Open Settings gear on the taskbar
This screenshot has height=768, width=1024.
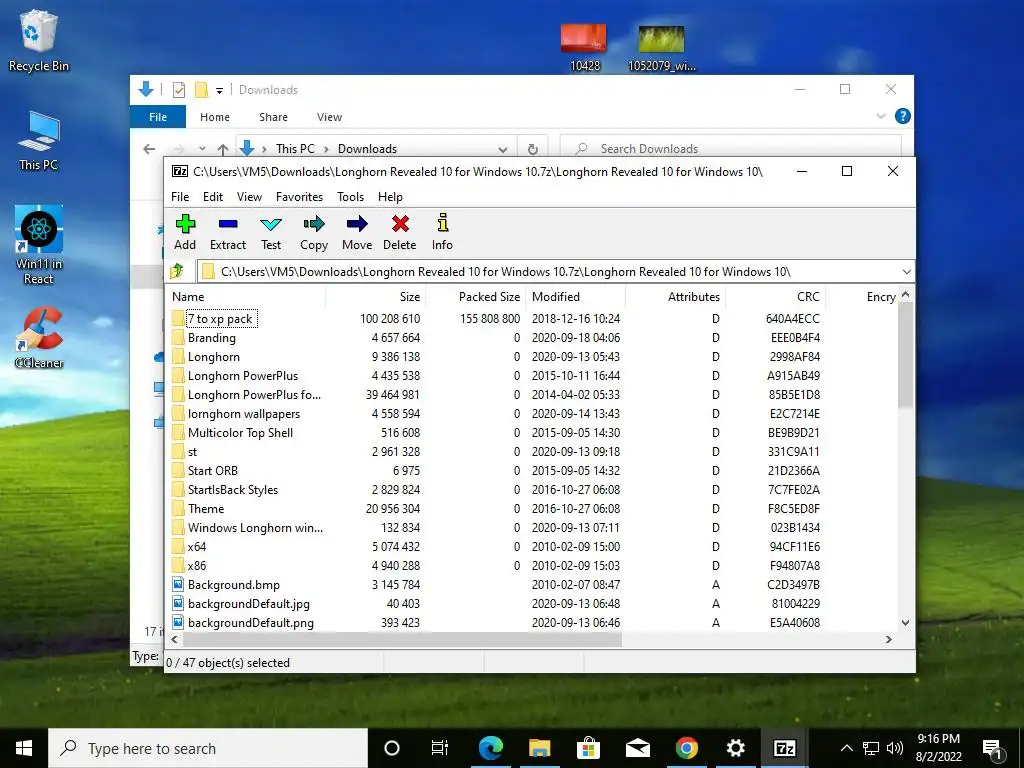coord(735,748)
